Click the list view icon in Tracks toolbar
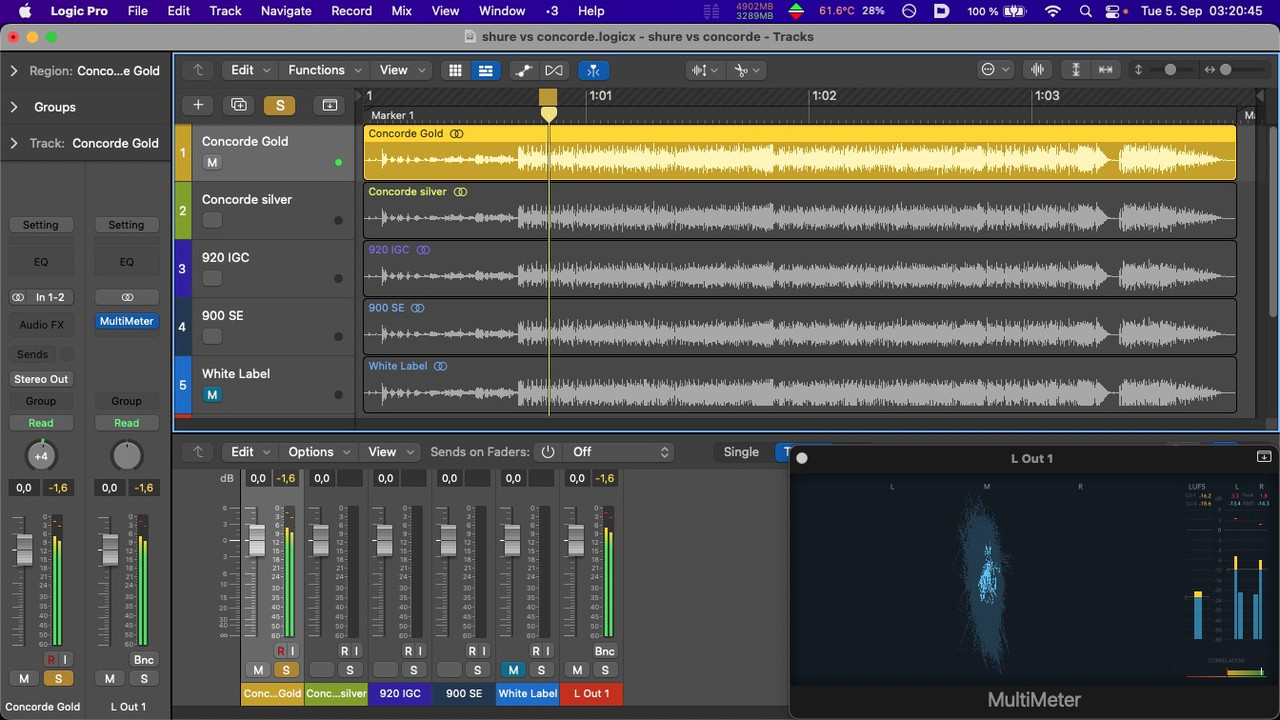Image resolution: width=1280 pixels, height=720 pixels. coord(485,70)
